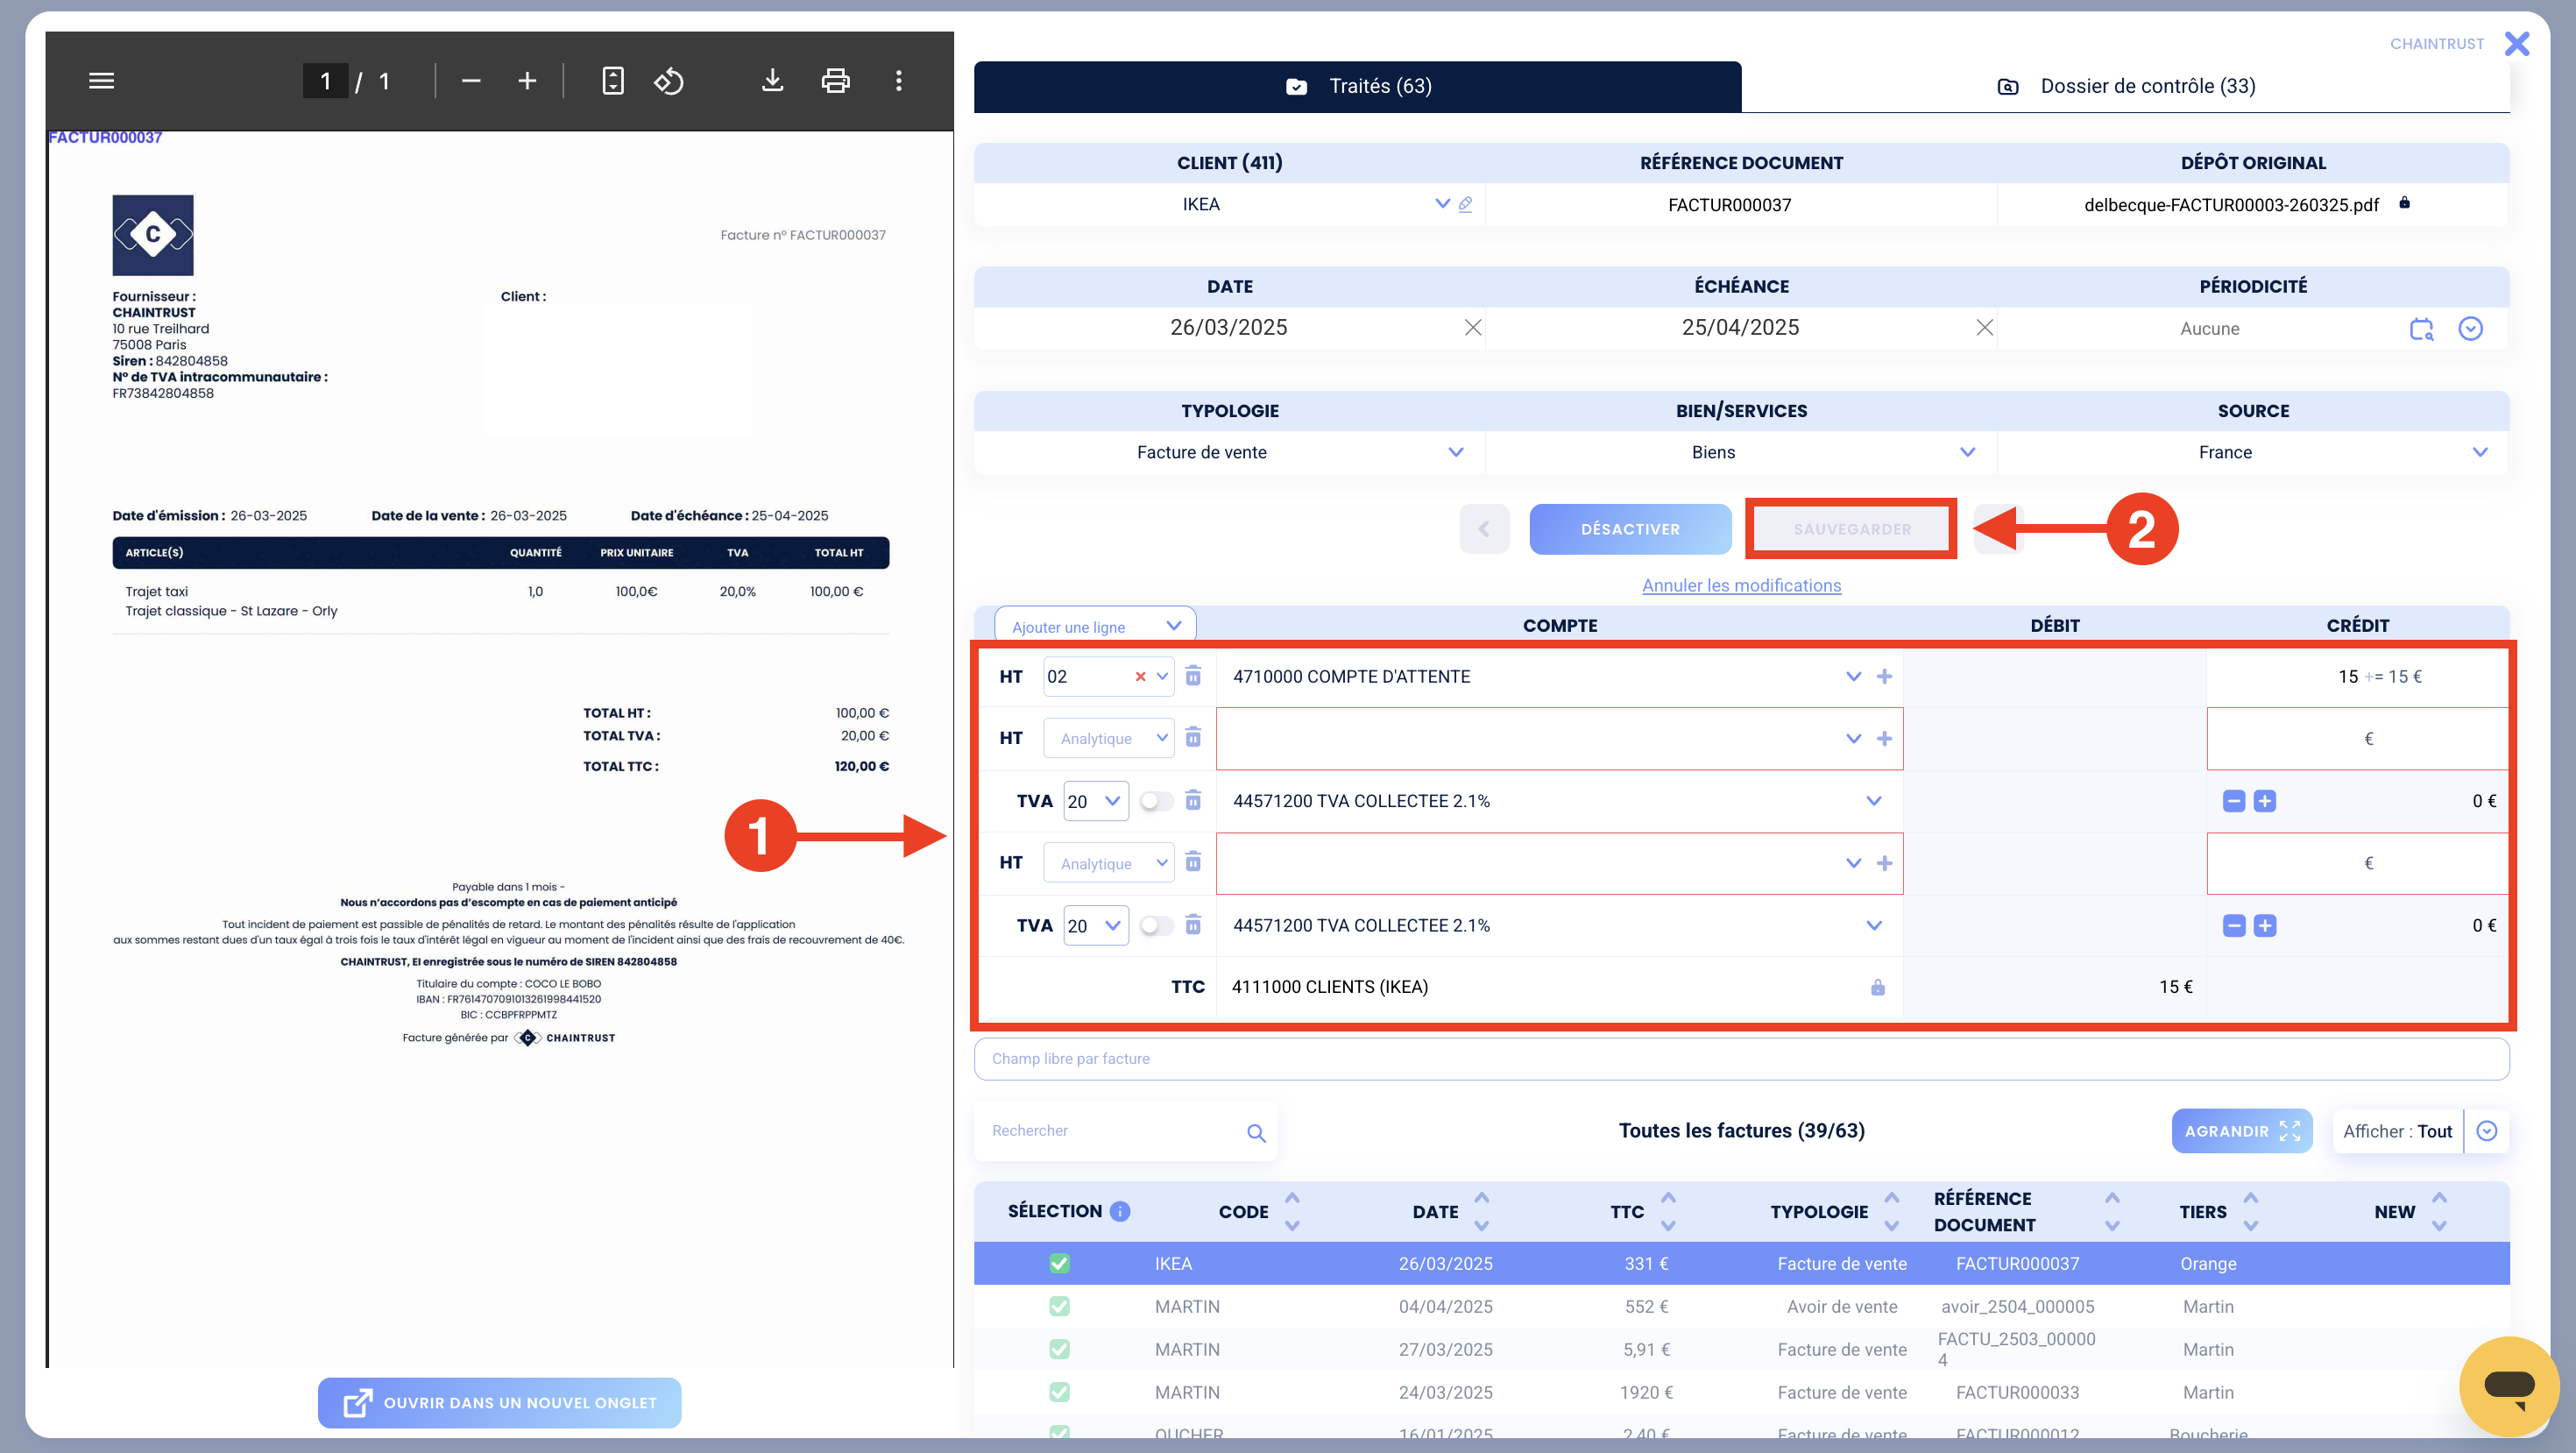Click the fit-to-page icon
Image resolution: width=2576 pixels, height=1453 pixels.
click(613, 81)
